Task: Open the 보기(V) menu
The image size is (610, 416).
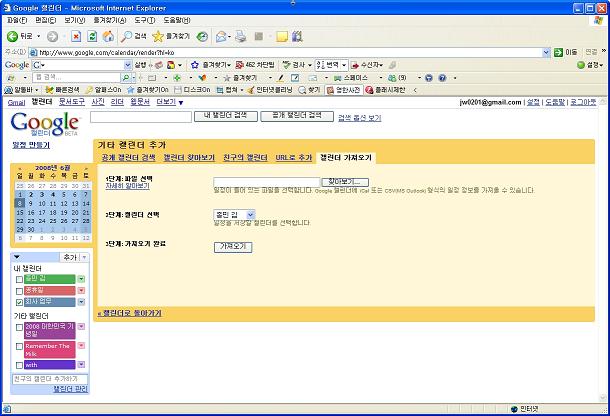Action: (x=74, y=20)
